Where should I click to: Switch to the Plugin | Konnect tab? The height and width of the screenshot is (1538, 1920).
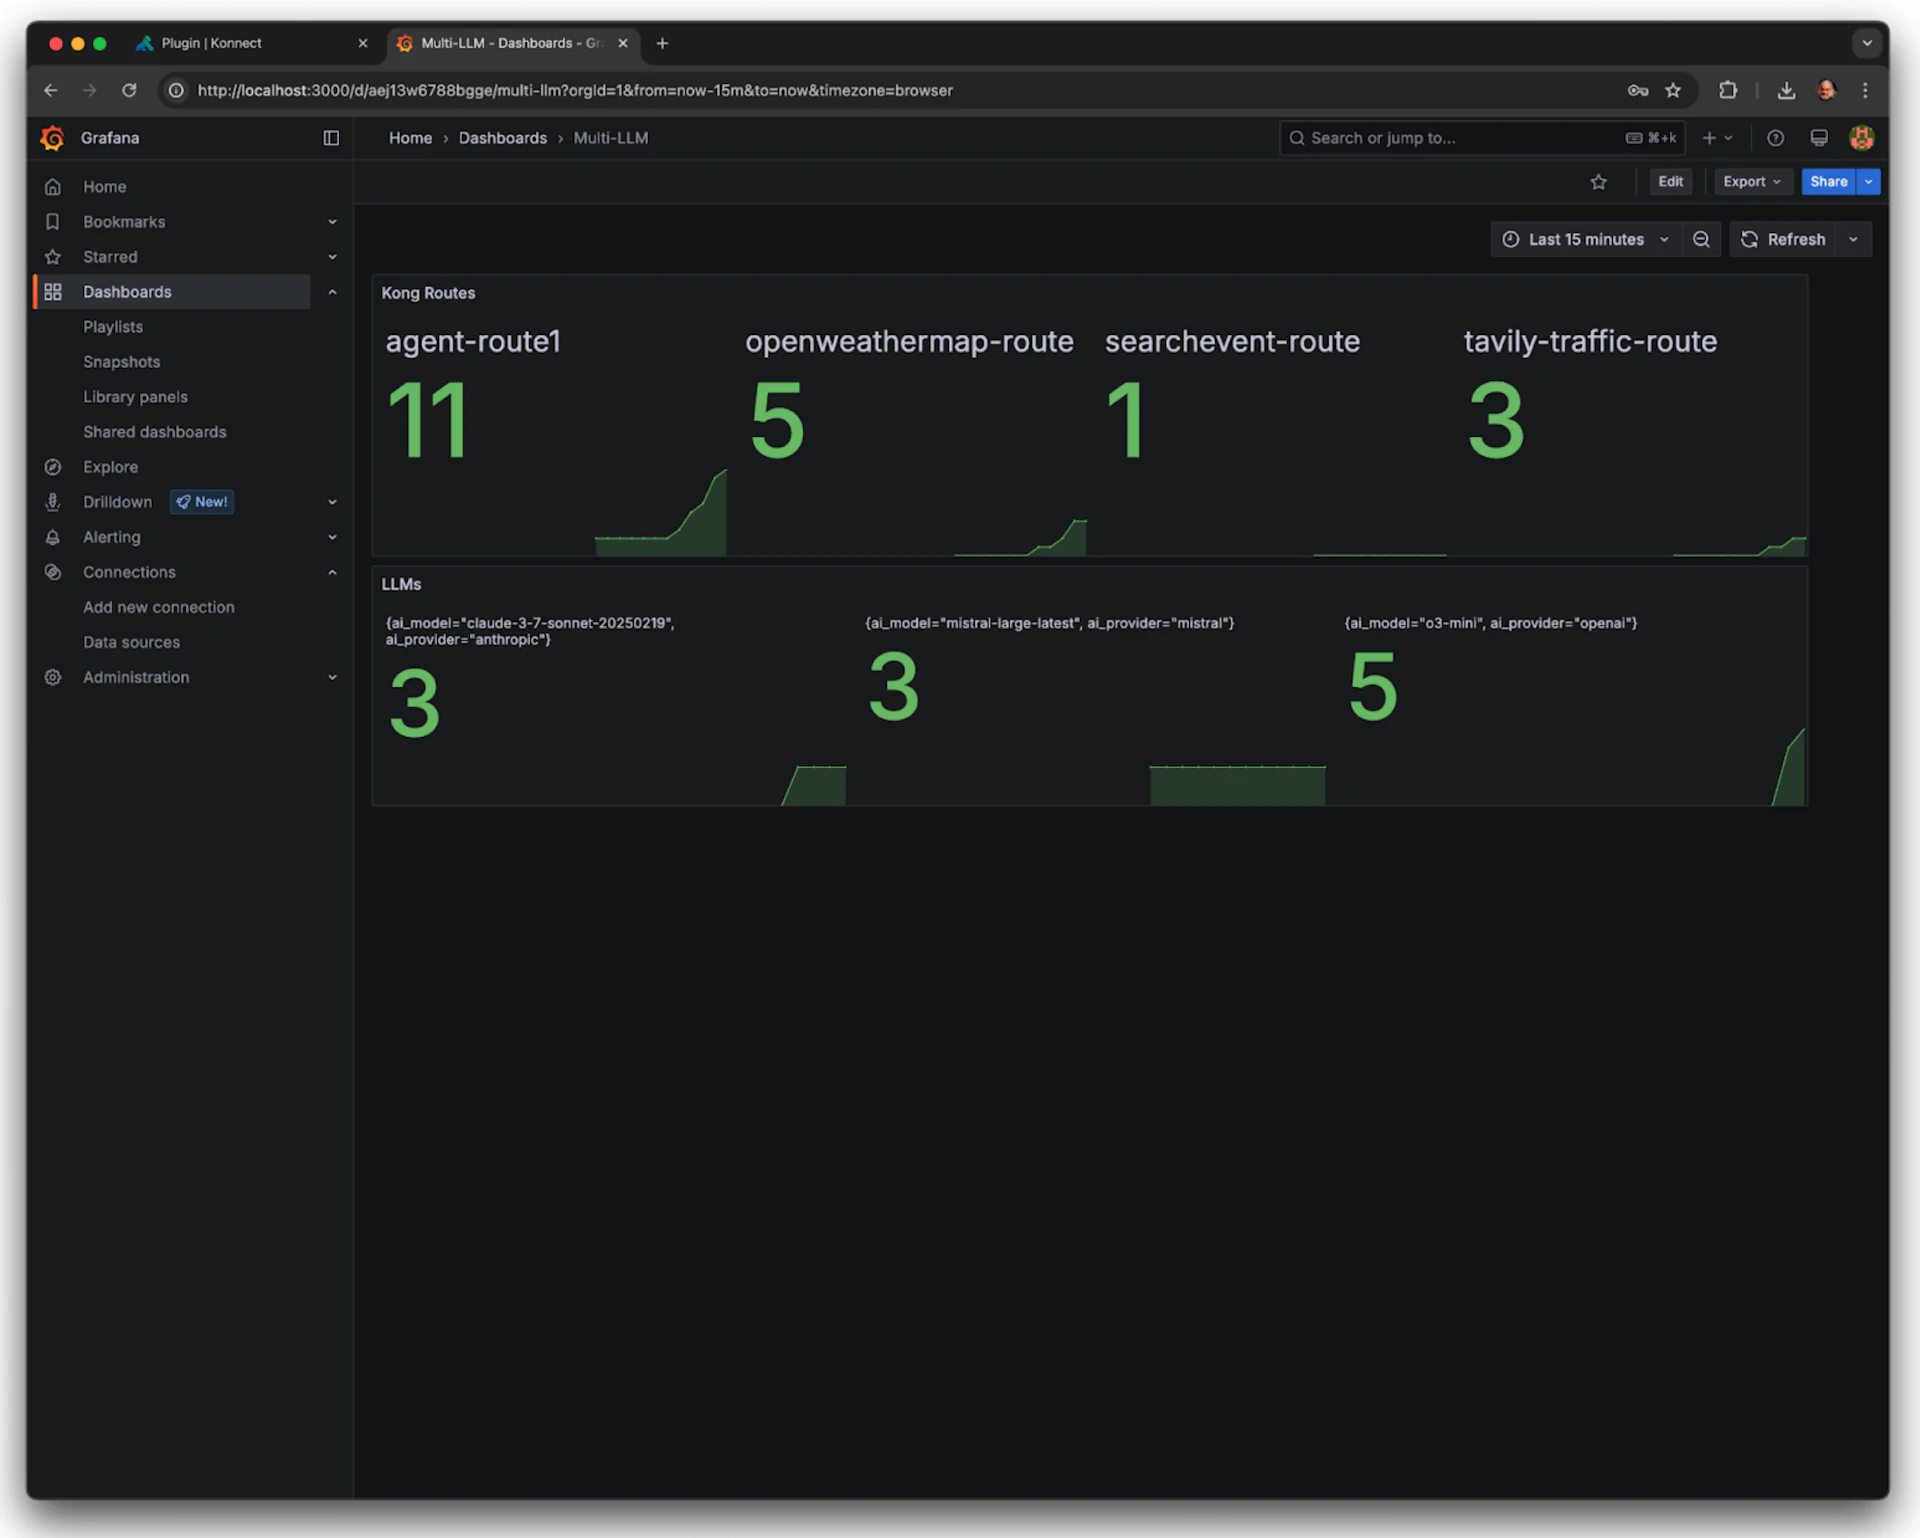(212, 43)
